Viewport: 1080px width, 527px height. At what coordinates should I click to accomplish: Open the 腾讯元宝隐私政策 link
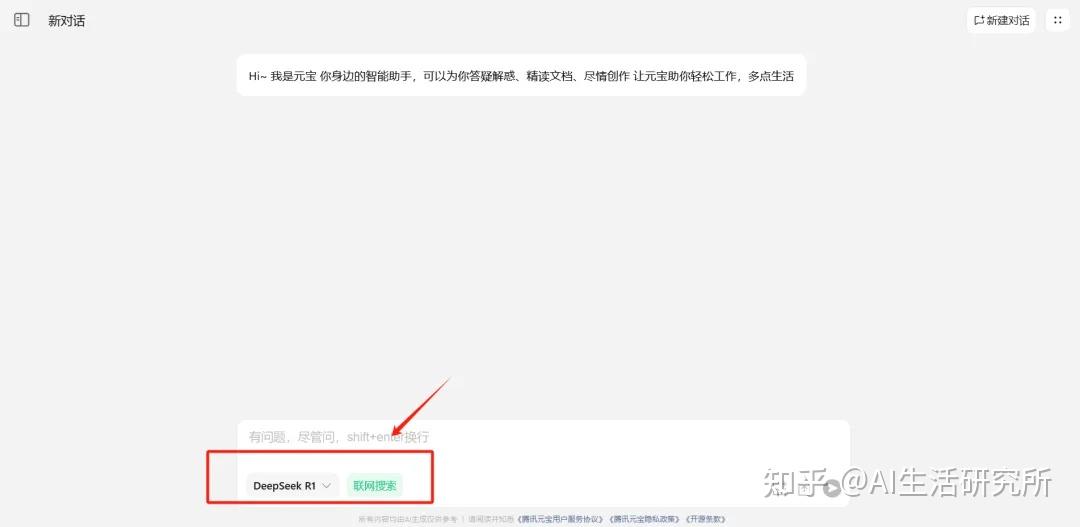click(x=645, y=519)
